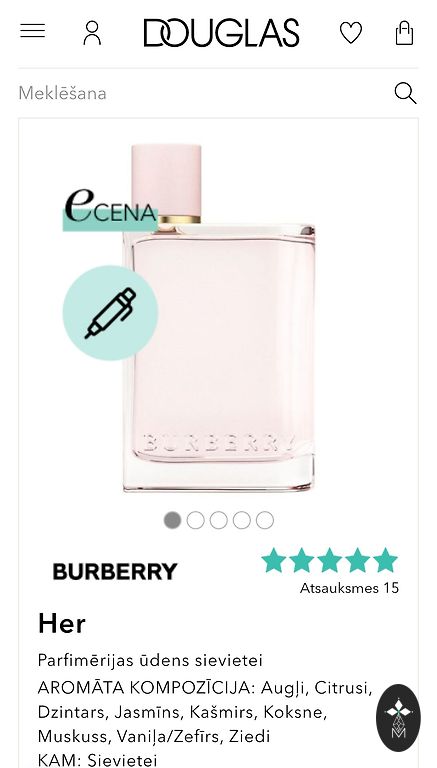Select the fourth image carousel dot
The height and width of the screenshot is (768, 437).
(x=242, y=520)
